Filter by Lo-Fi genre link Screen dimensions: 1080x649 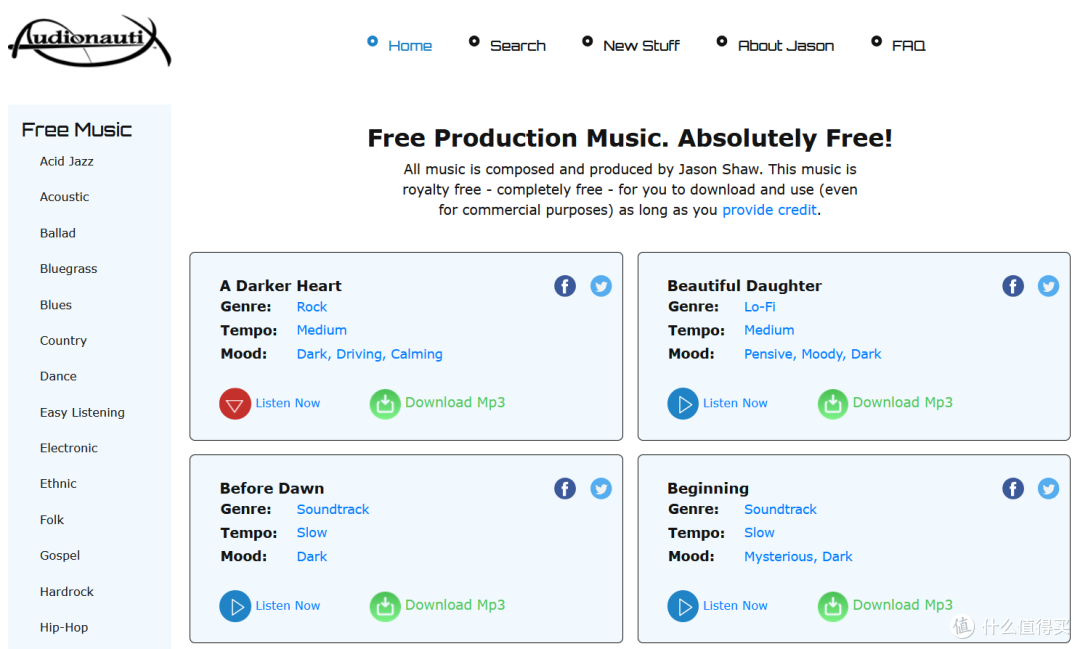[759, 307]
